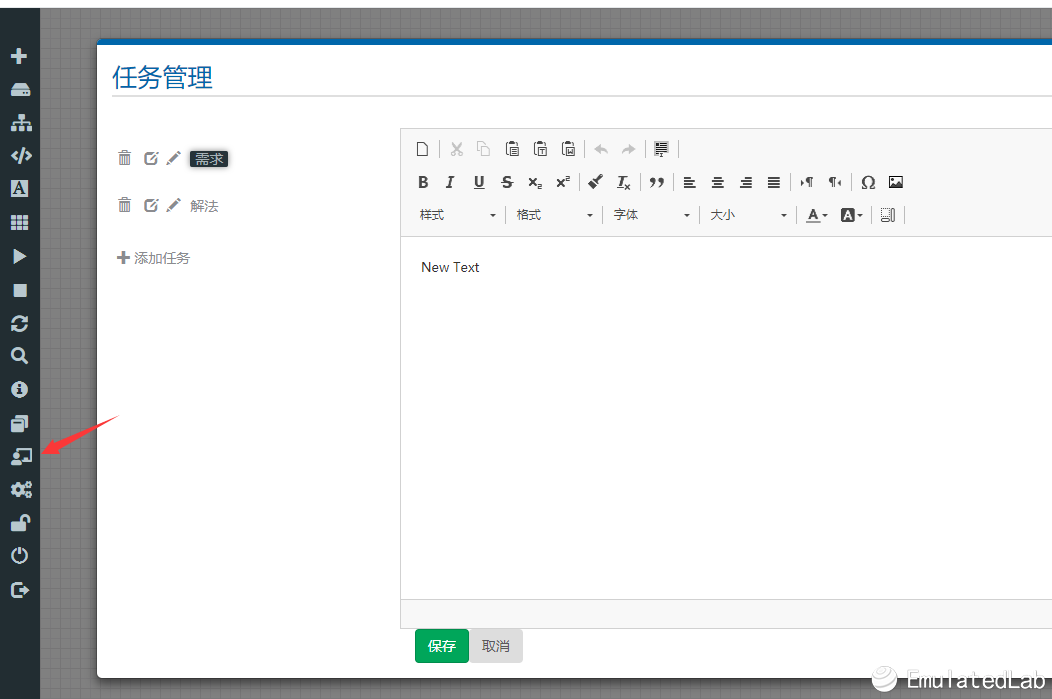Toggle subscript formatting
Screen dimensions: 1052x699
535,182
